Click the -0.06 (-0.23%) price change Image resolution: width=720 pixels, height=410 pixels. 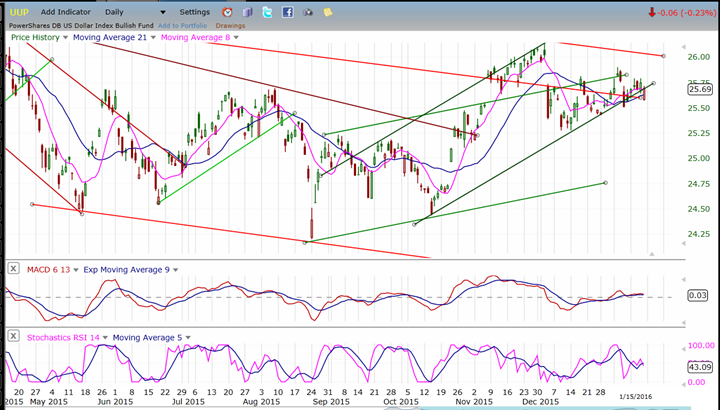[x=682, y=13]
